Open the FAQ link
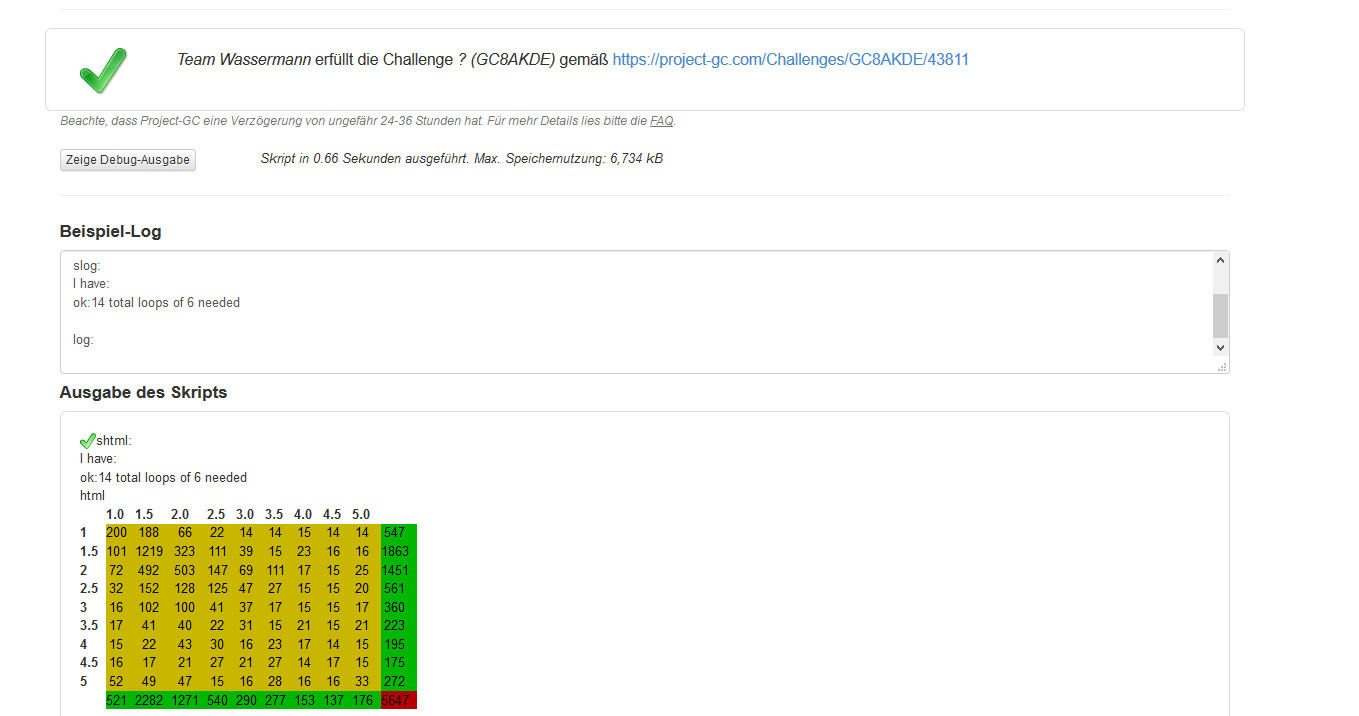Screen dimensions: 1359x716 [x=661, y=121]
